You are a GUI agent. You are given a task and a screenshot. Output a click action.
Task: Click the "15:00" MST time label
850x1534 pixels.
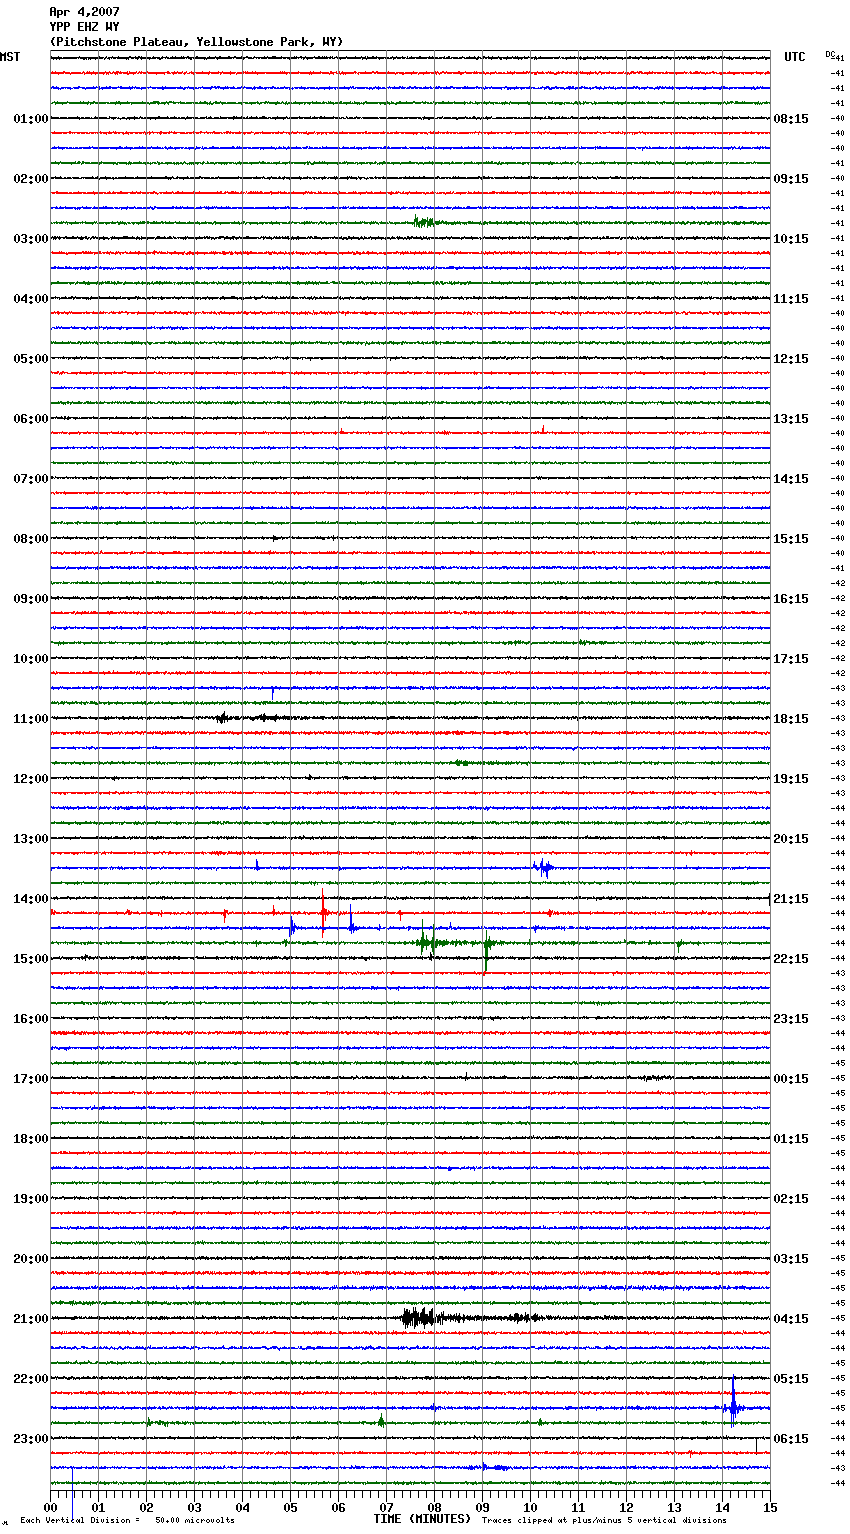click(x=31, y=959)
